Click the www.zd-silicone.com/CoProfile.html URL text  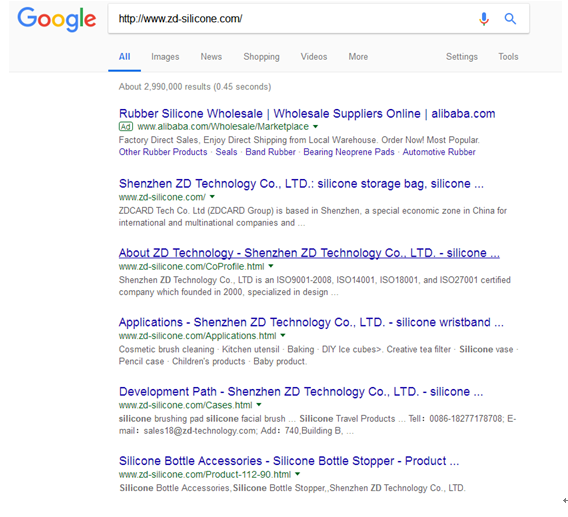coord(191,266)
